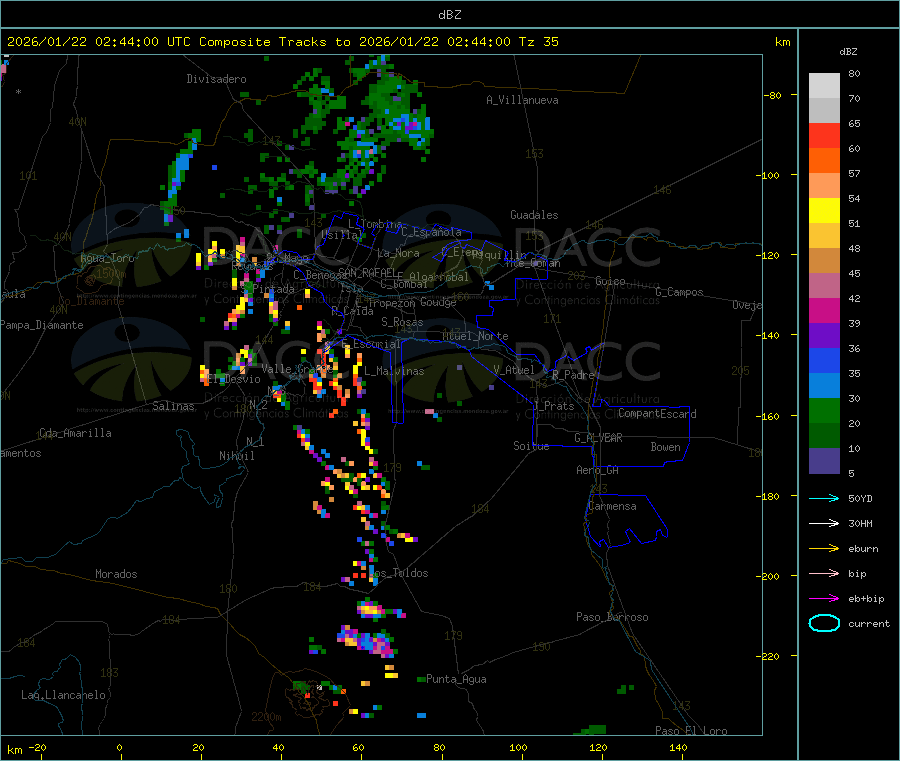Click the L_Malvinas map label

point(394,371)
